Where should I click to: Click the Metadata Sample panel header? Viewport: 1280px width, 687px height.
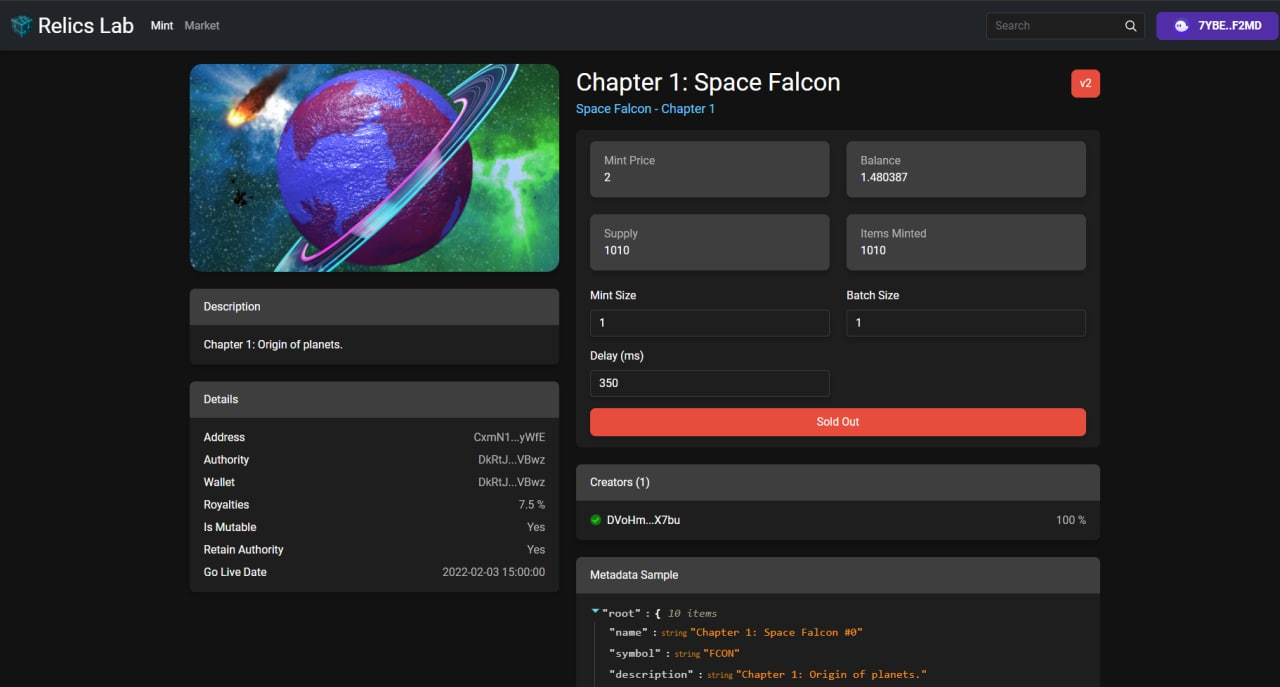pyautogui.click(x=838, y=575)
